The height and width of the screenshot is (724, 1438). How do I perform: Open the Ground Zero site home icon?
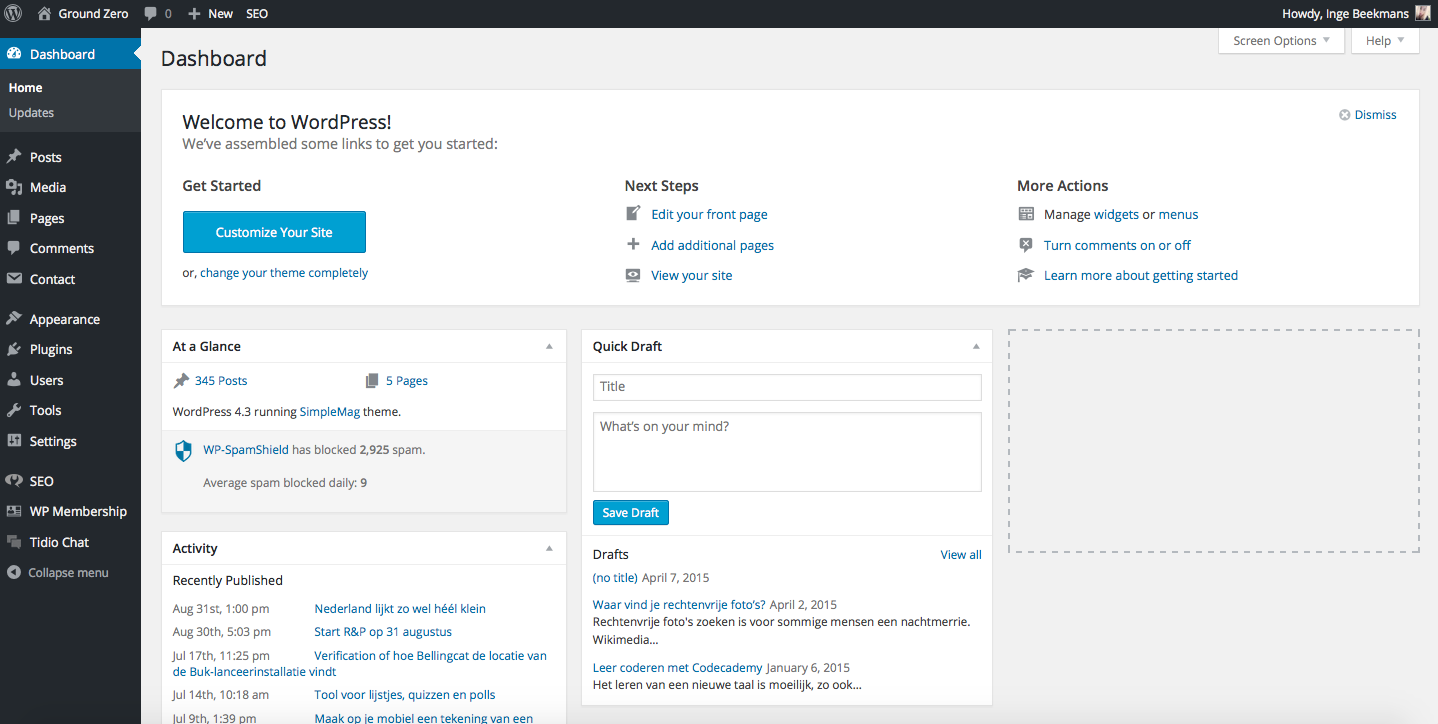44,14
